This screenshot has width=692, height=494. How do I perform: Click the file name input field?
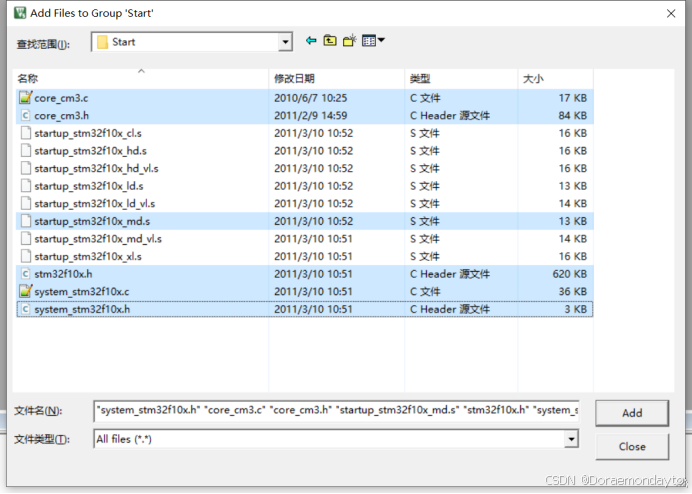(x=336, y=411)
